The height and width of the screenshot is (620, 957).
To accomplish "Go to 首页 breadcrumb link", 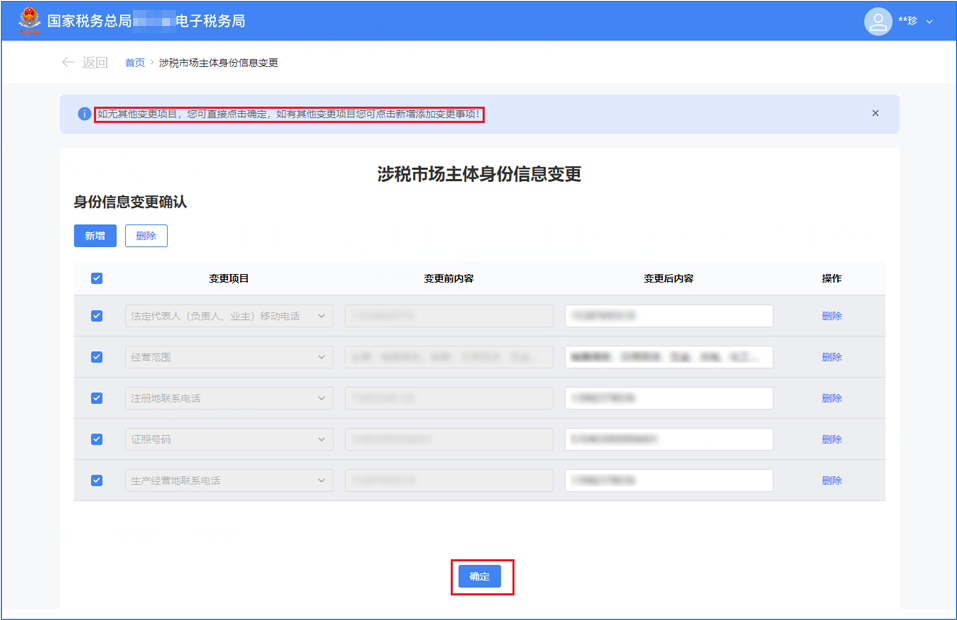I will [134, 63].
